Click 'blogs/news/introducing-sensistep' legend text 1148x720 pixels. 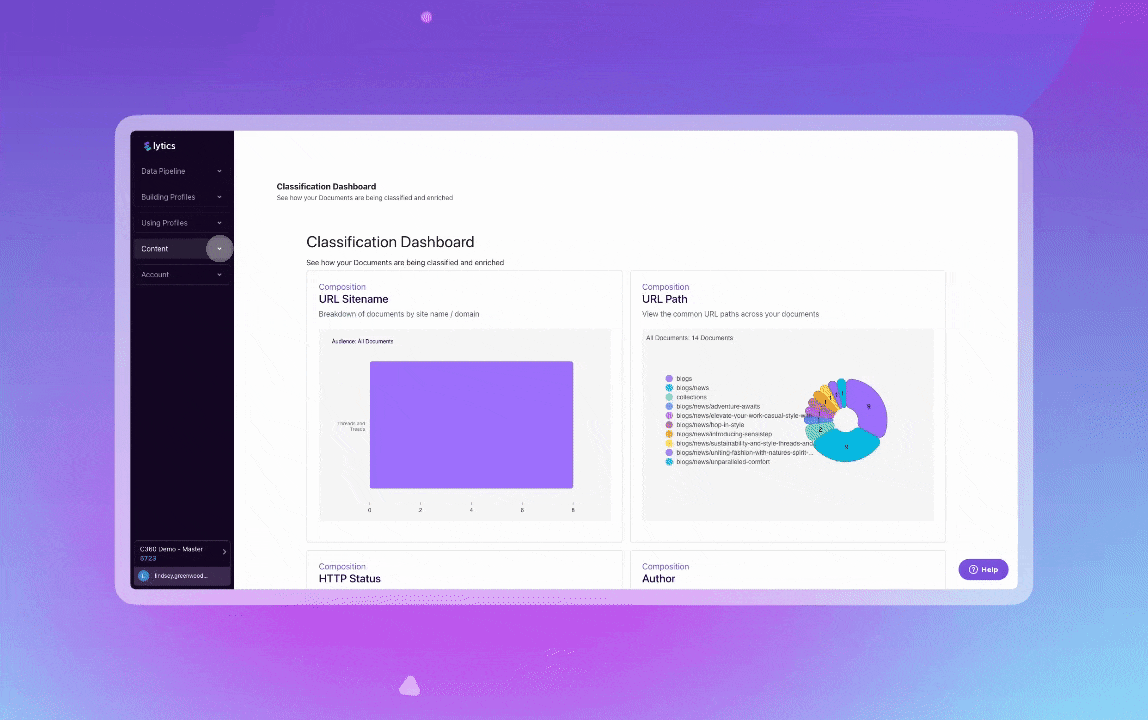[x=724, y=434]
